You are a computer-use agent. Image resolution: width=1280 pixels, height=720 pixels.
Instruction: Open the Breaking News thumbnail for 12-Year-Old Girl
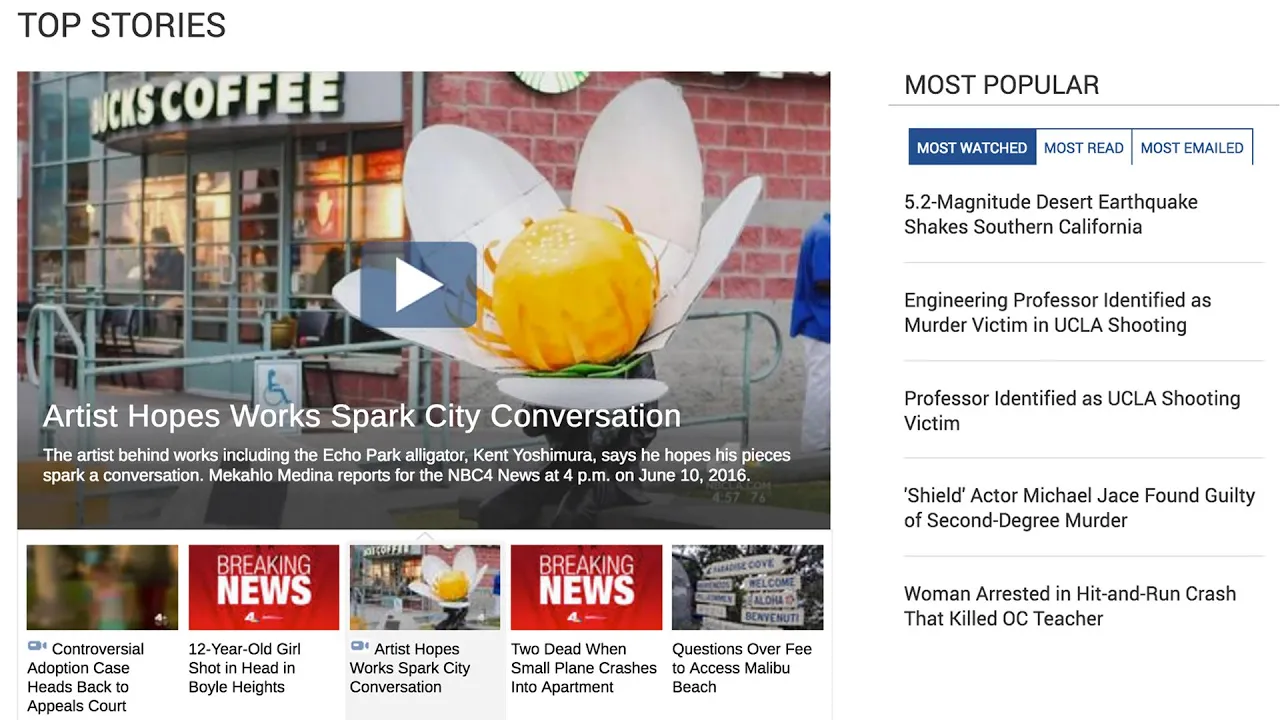coord(264,587)
